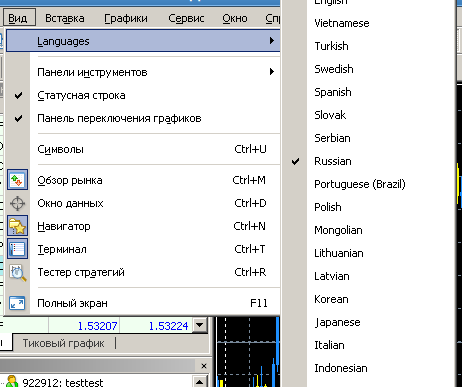462x387 pixels.
Task: Select Обзор рынка menu entry
Action: [x=143, y=180]
